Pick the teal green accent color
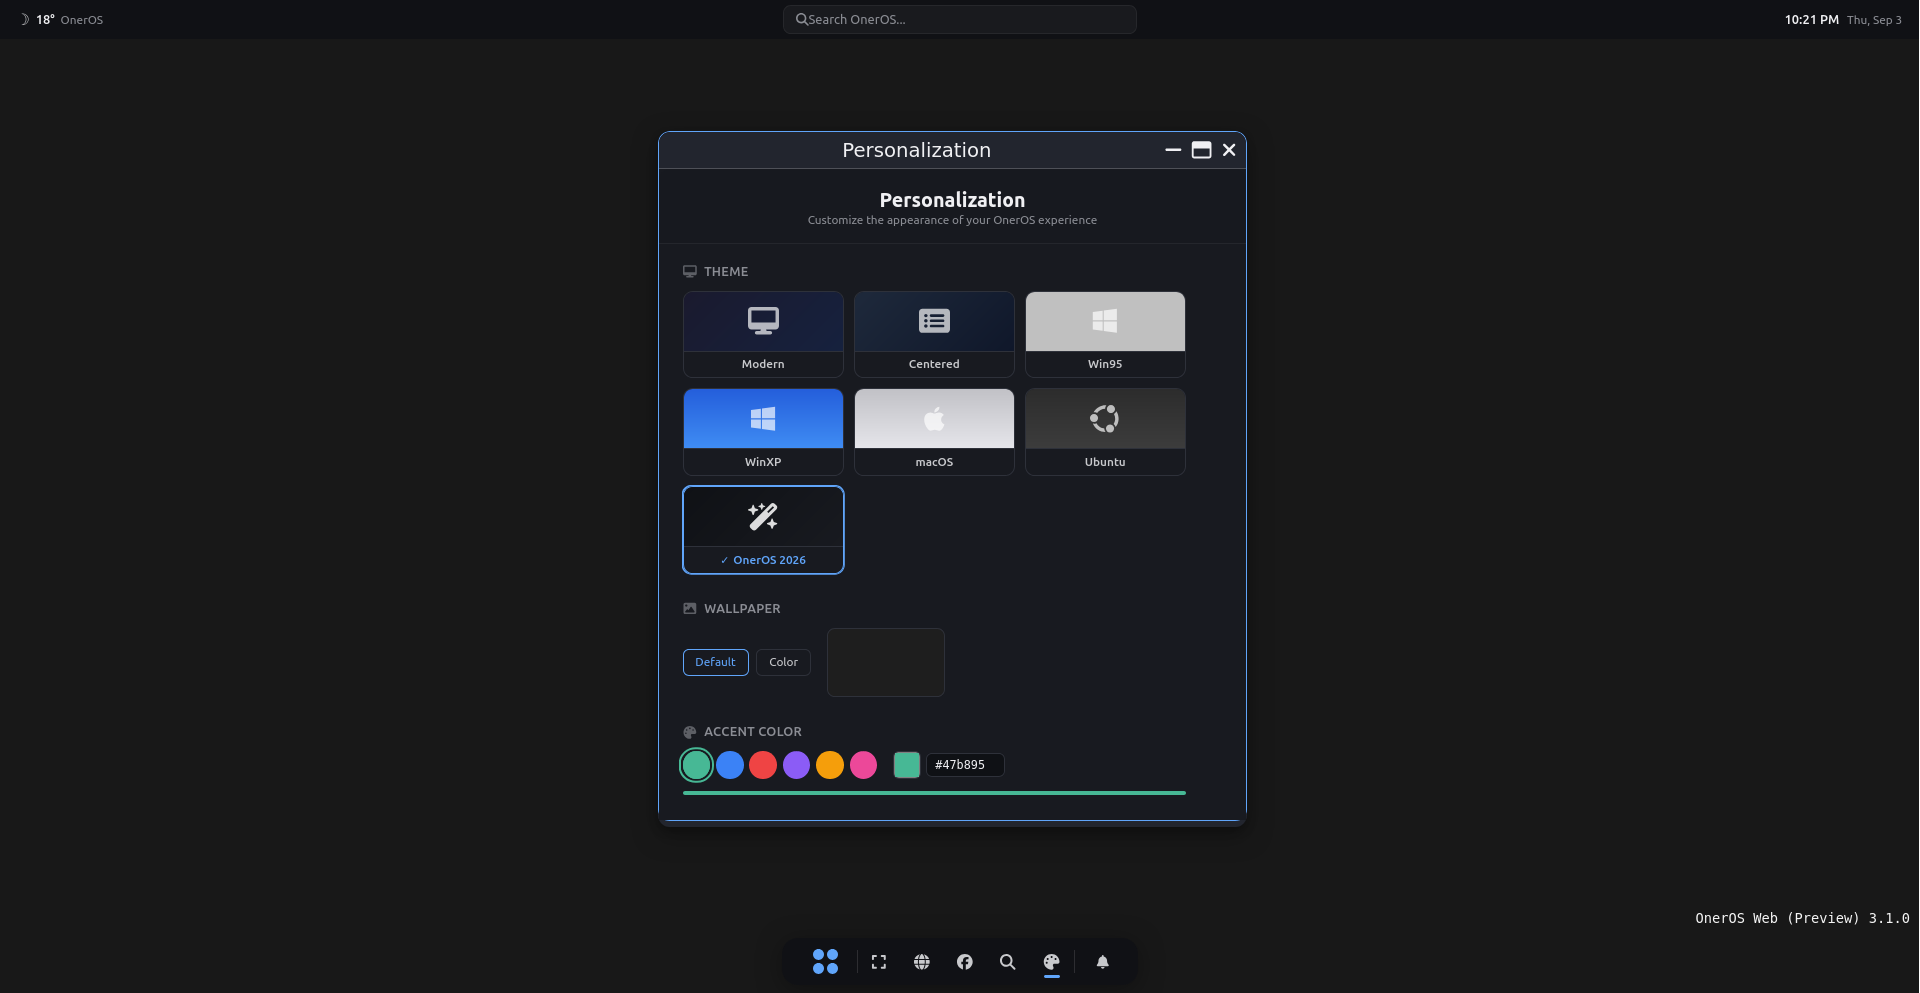This screenshot has width=1920, height=993. click(696, 765)
